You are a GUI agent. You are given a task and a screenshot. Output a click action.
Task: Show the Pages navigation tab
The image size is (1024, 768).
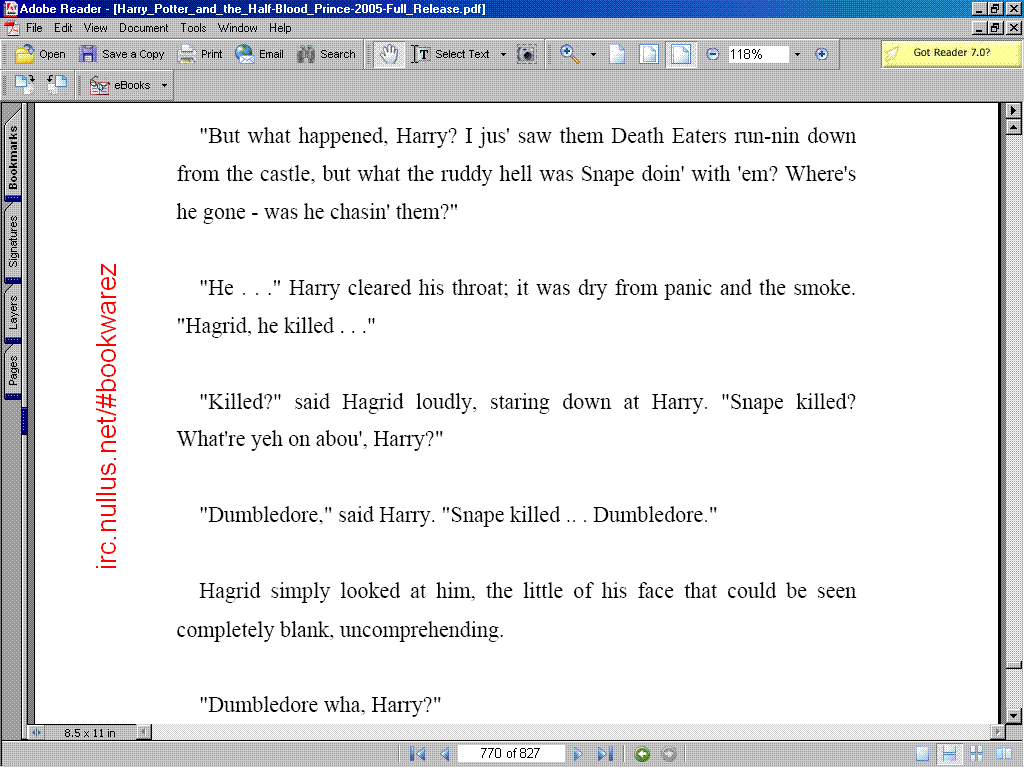coord(13,370)
